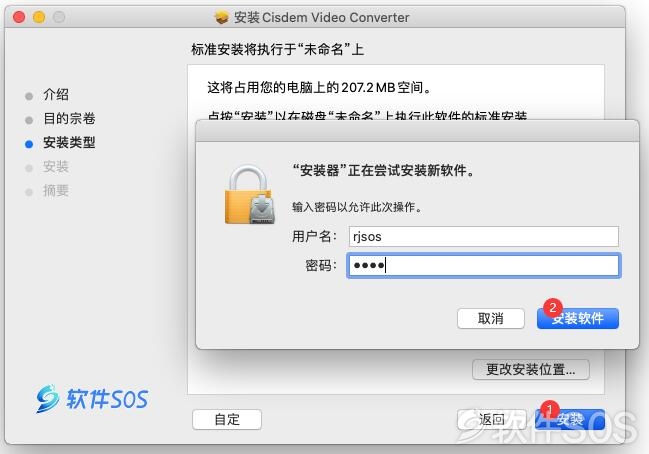Click the blue bullet beside 安装类型
Image resolution: width=649 pixels, height=454 pixels.
pyautogui.click(x=29, y=144)
